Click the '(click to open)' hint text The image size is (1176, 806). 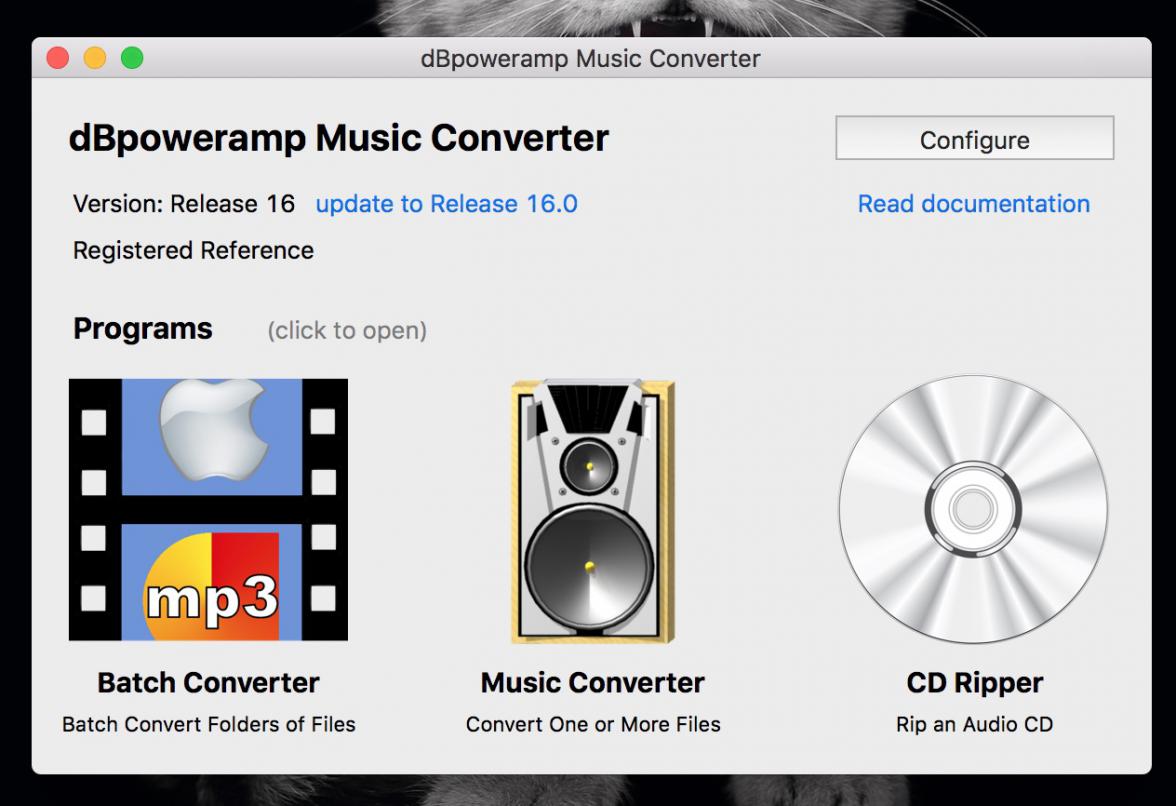tap(346, 330)
